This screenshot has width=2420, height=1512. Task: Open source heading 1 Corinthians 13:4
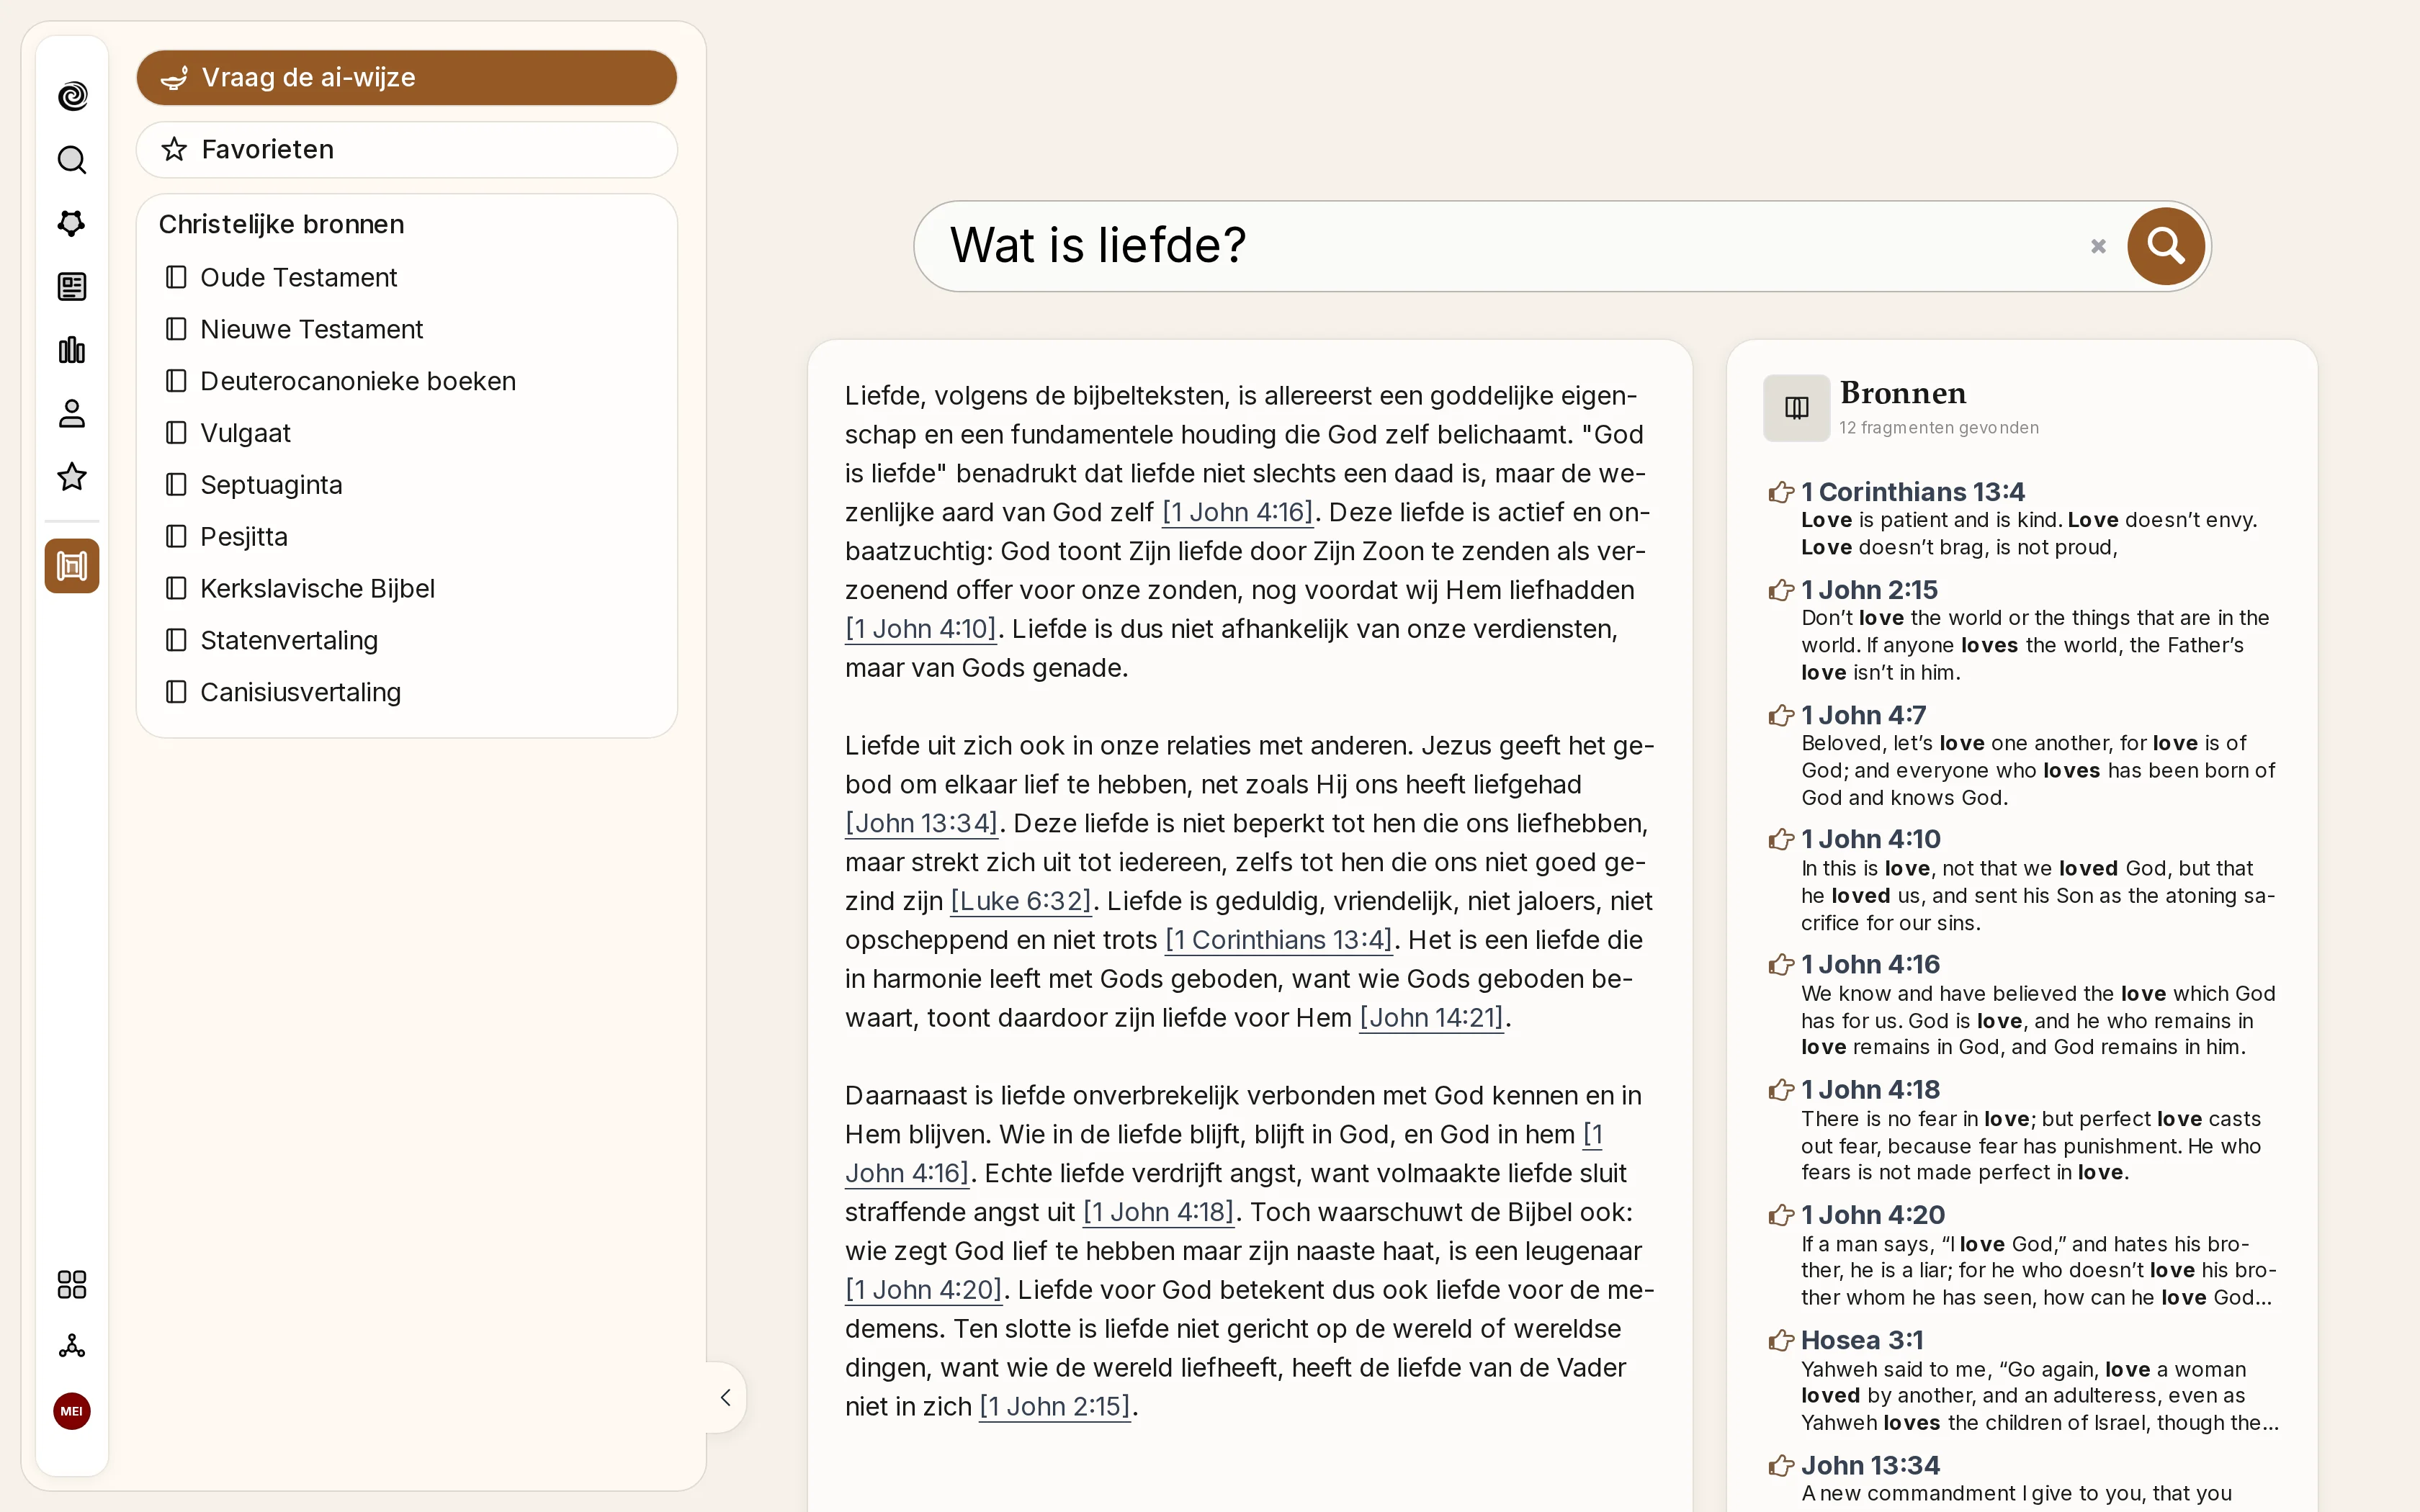tap(1912, 492)
